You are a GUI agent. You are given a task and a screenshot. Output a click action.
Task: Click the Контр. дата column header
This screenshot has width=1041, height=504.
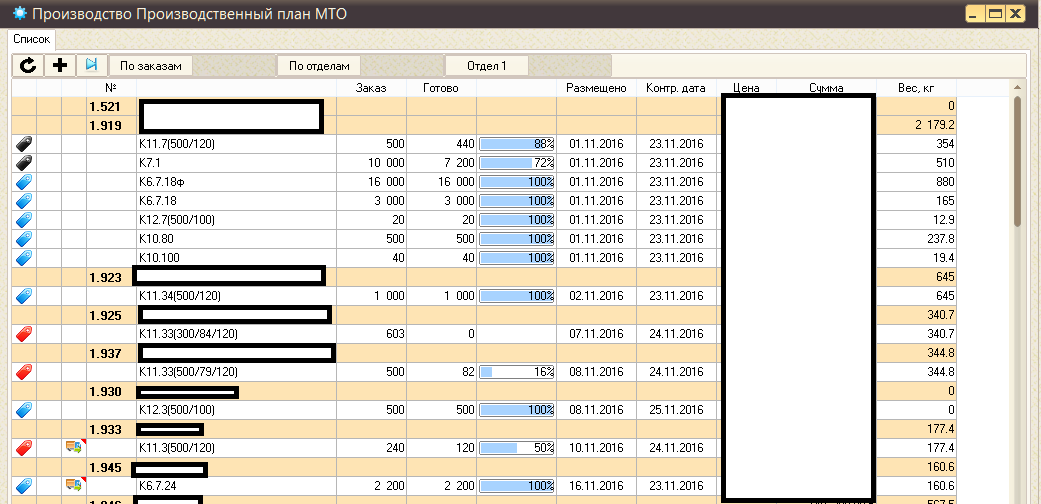tap(676, 88)
